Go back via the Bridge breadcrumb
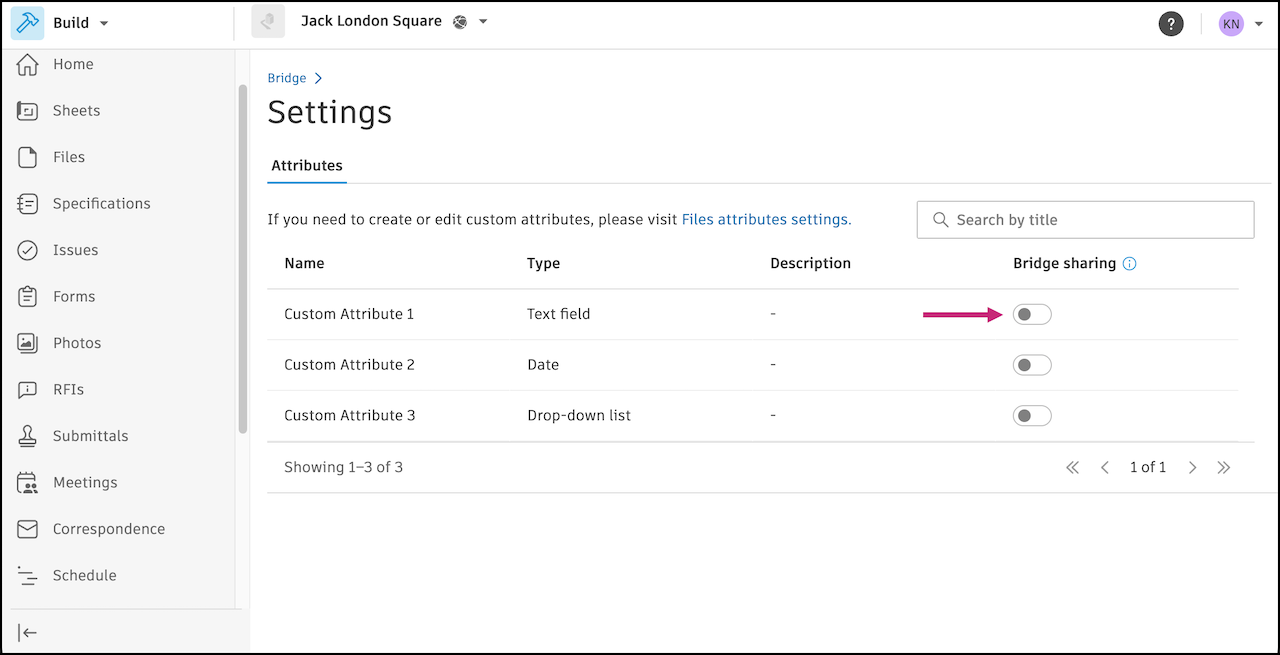 [x=287, y=78]
